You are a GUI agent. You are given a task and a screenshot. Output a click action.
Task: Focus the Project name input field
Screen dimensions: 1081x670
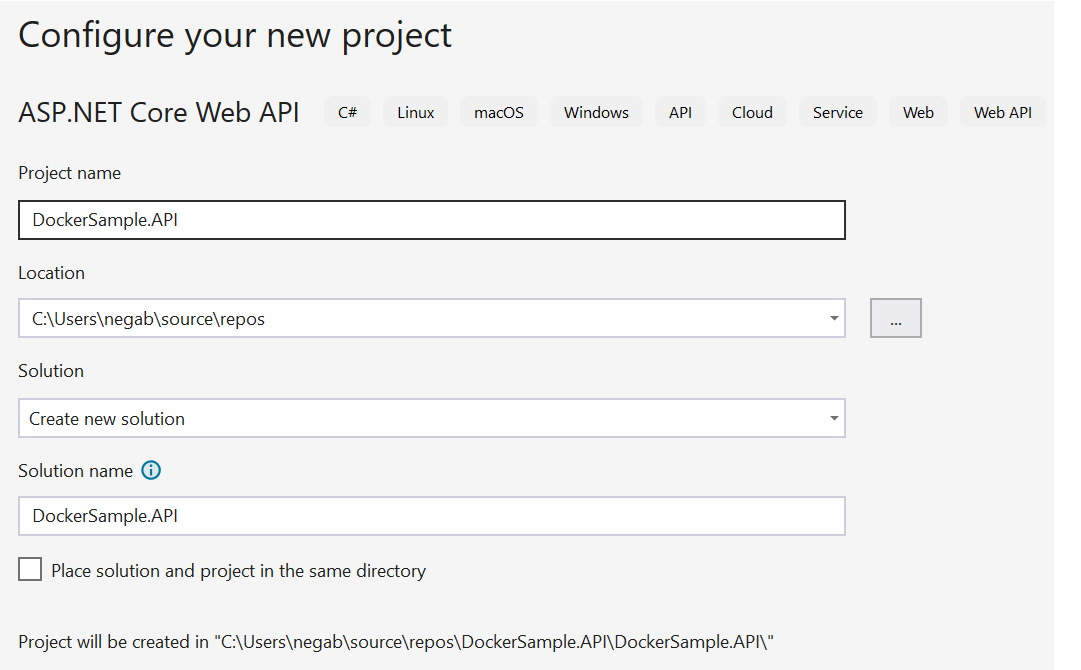pyautogui.click(x=432, y=220)
